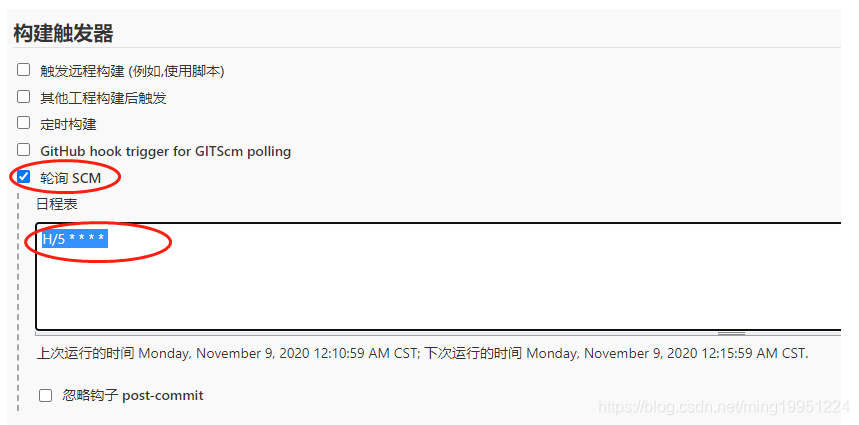Click the 下次运行的时间 next-run text
Image resolution: width=859 pixels, height=425 pixels.
click(616, 353)
